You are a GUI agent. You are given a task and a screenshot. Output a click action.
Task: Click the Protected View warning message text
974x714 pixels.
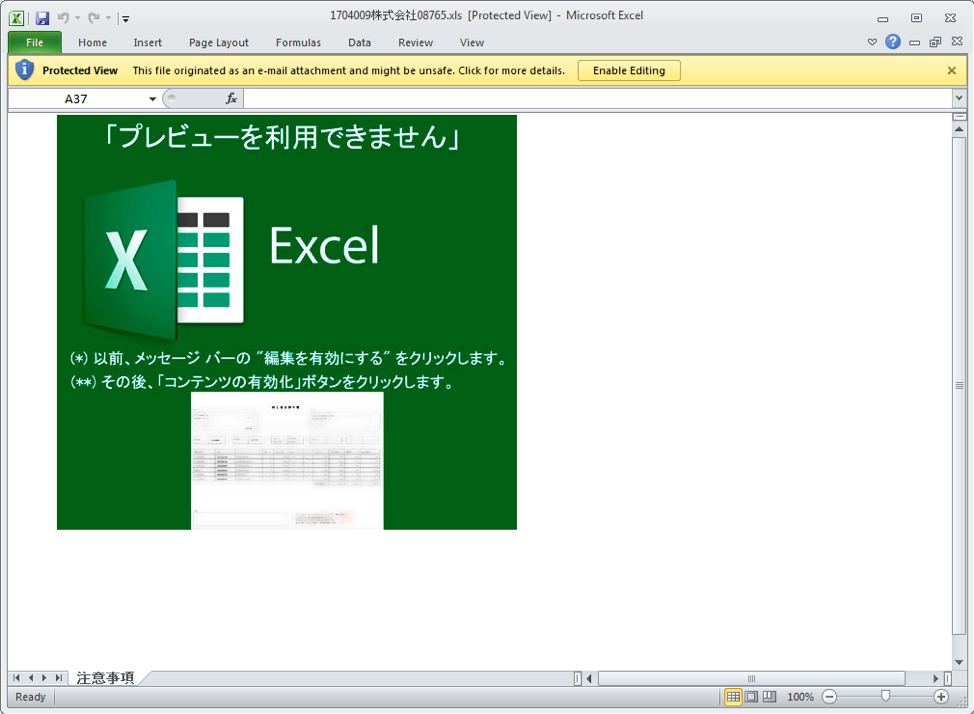349,70
